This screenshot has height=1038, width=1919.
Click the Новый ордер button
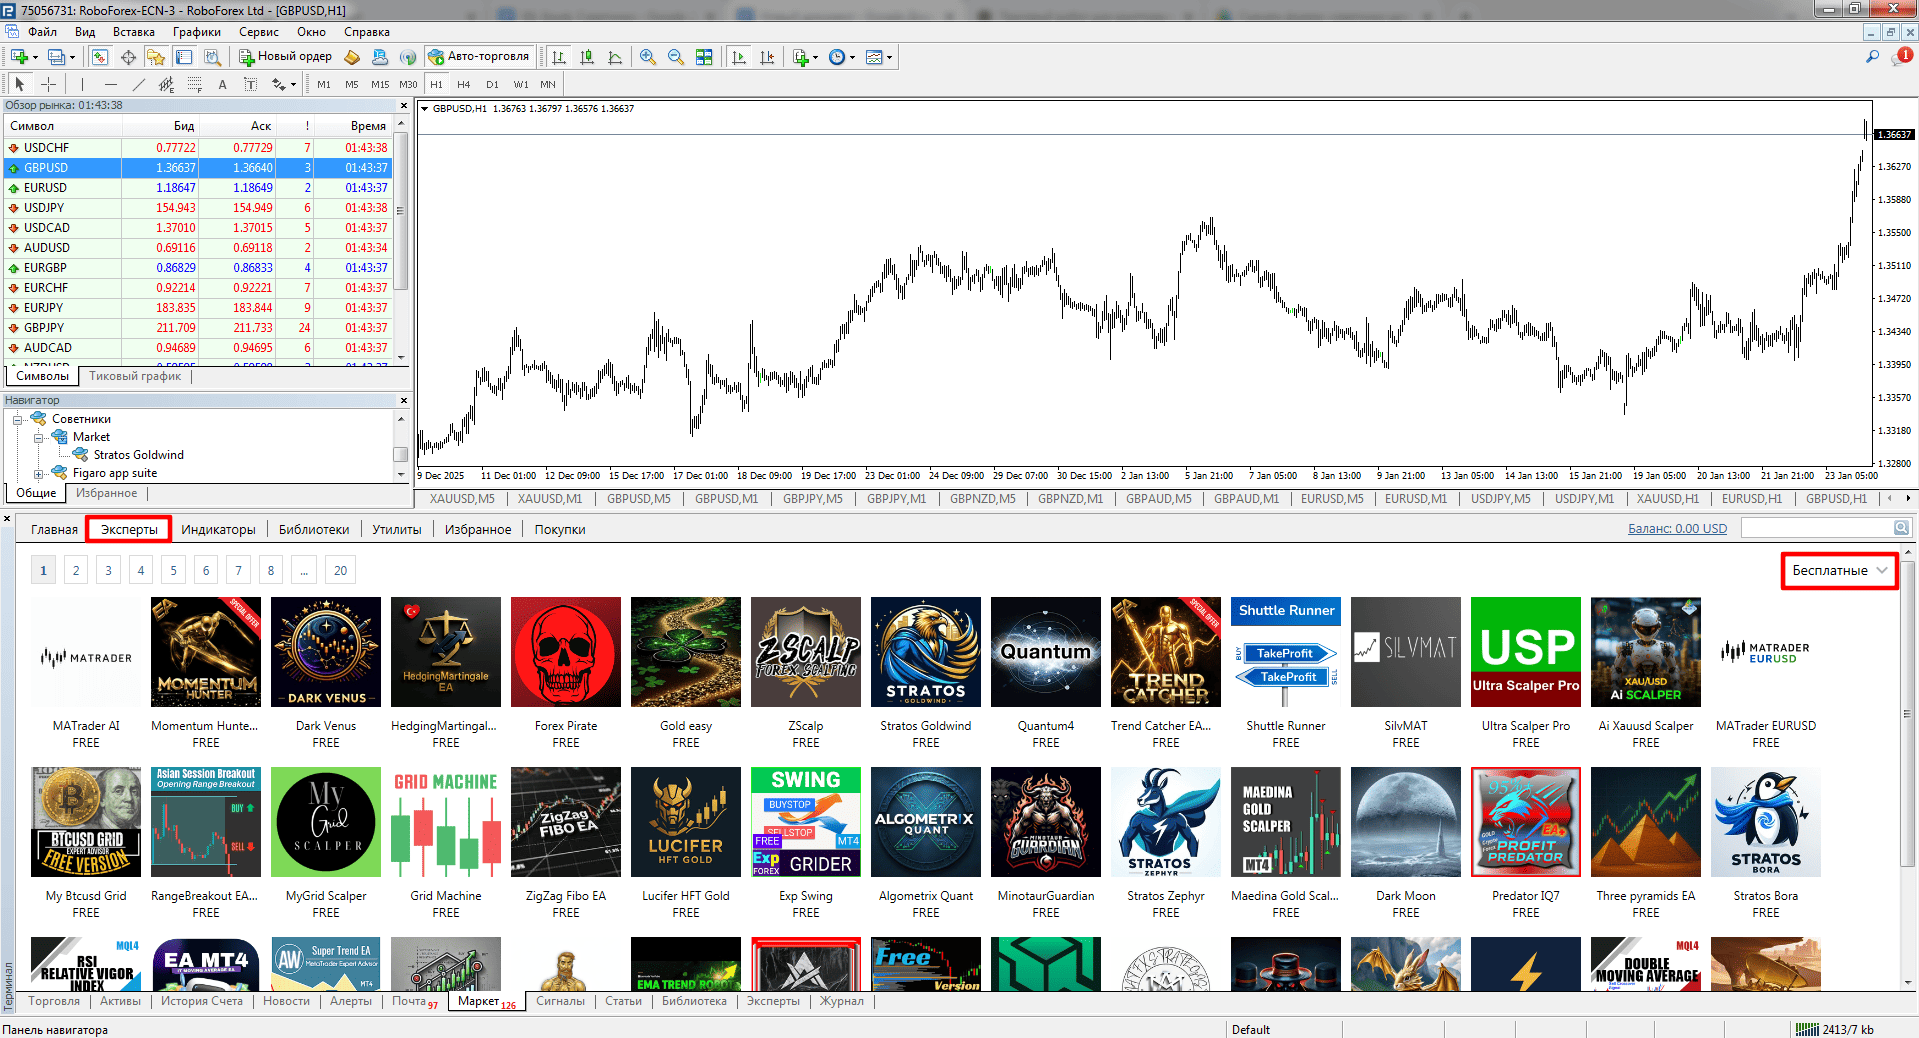click(x=285, y=57)
